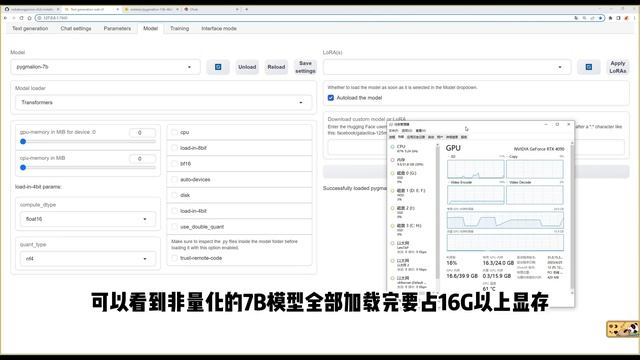This screenshot has width=640, height=360.
Task: Refresh the model list with the blue icon
Action: coord(218,67)
